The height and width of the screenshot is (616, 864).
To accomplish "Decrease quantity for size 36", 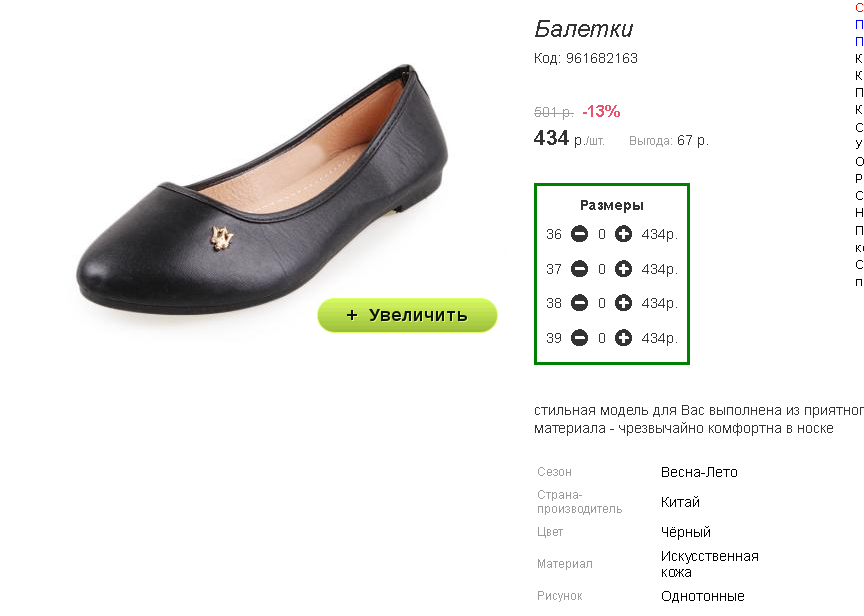I will [x=579, y=234].
